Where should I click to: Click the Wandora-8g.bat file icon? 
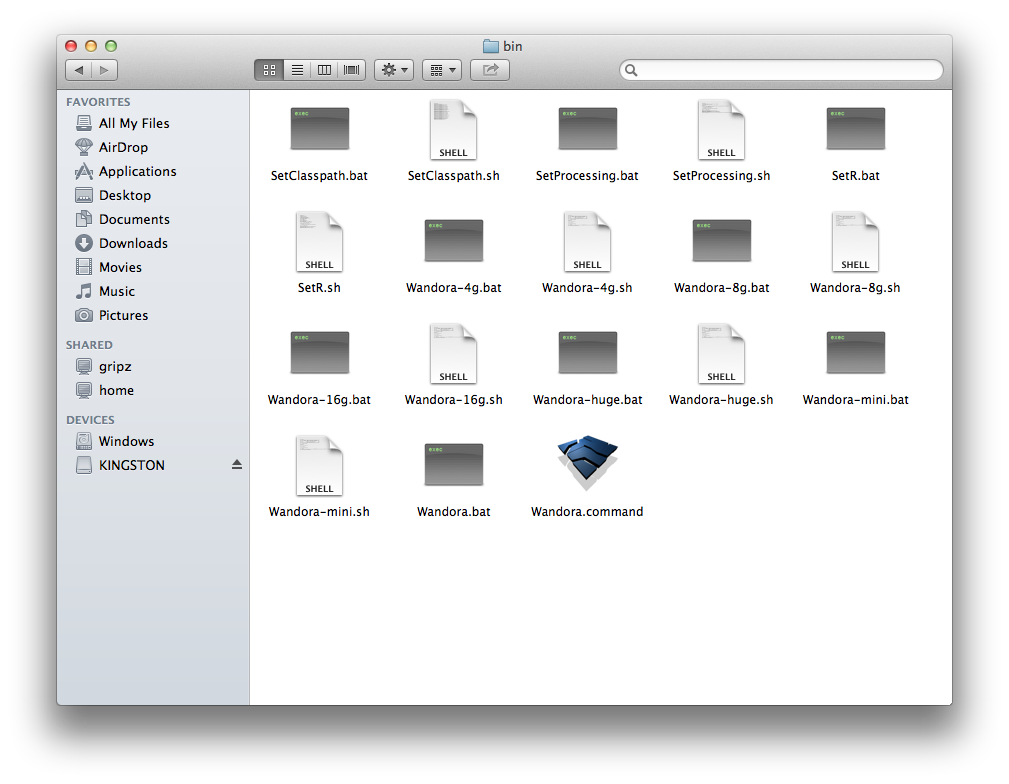(721, 241)
